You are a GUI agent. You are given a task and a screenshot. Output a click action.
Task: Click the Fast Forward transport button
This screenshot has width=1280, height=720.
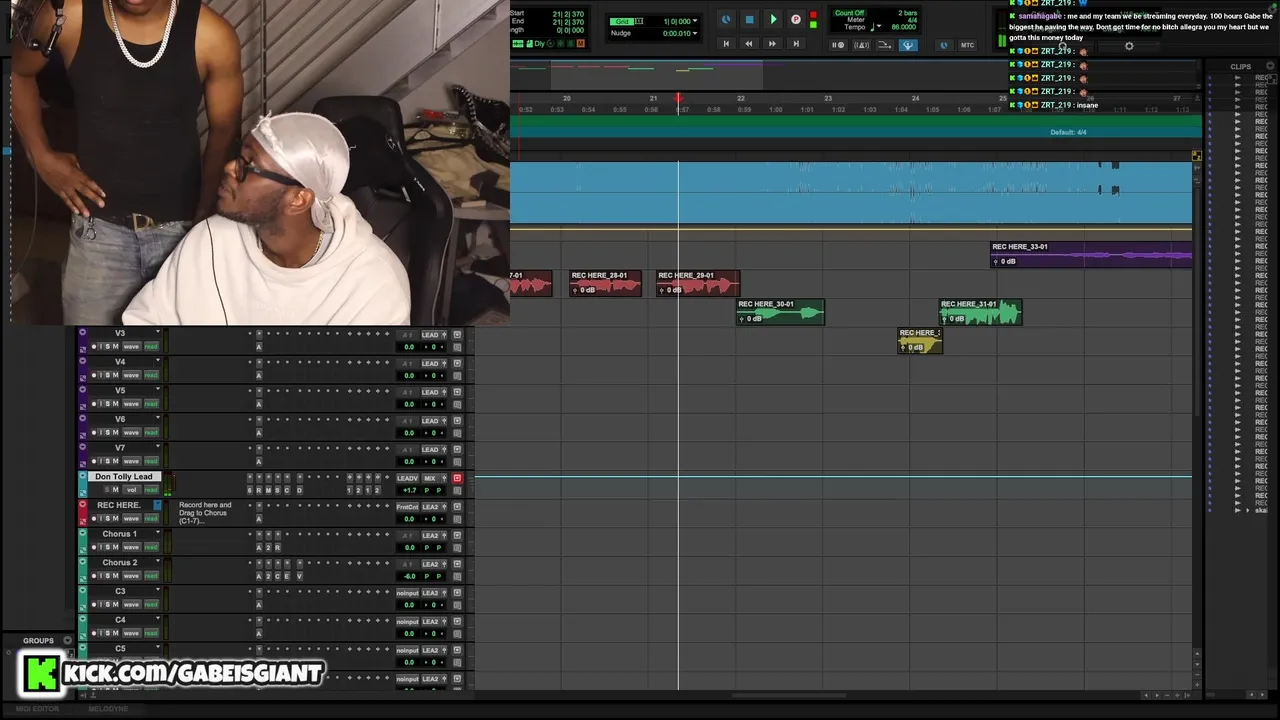coord(772,44)
